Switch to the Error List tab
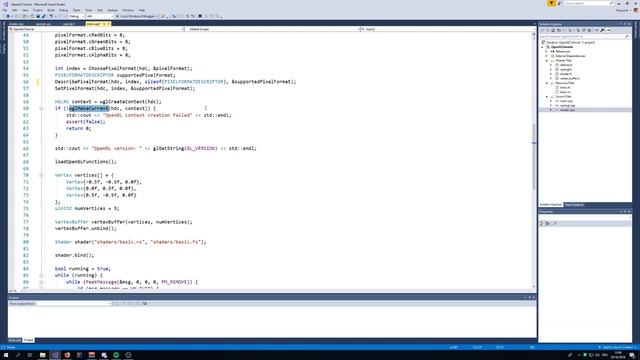The height and width of the screenshot is (360, 640). [15, 340]
